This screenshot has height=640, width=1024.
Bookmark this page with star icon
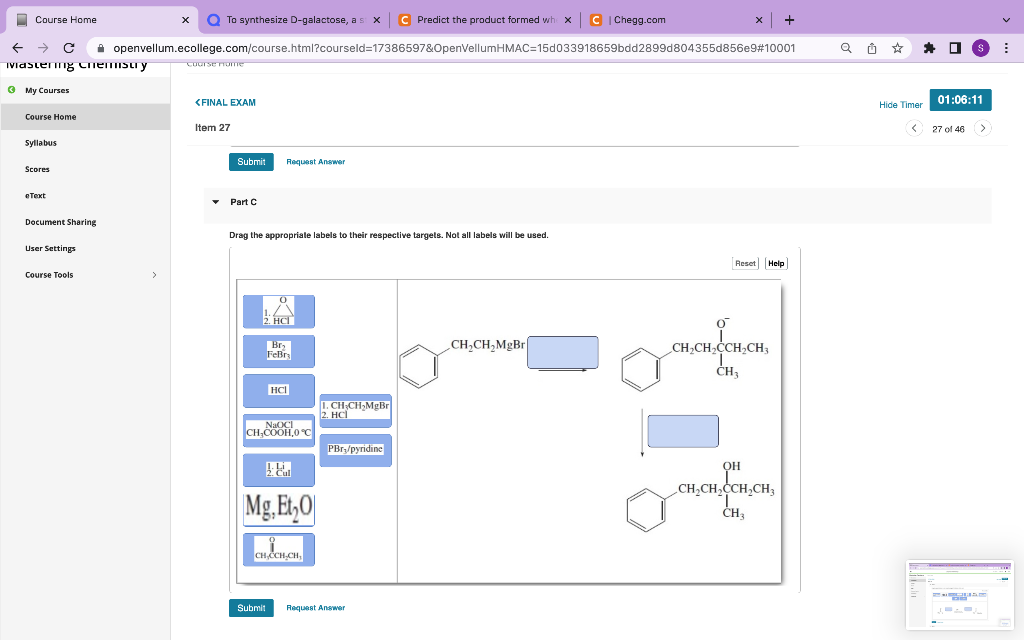click(897, 48)
